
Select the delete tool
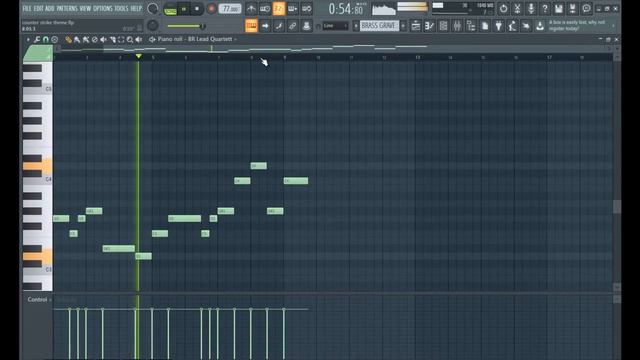click(x=95, y=40)
